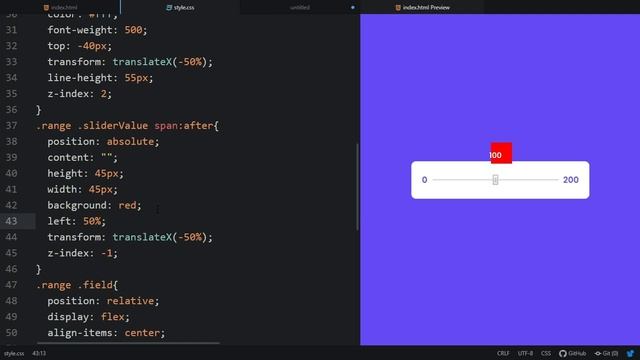Click the 'z-index: 2;' line
Viewport: 640px width, 360px height.
[79, 93]
